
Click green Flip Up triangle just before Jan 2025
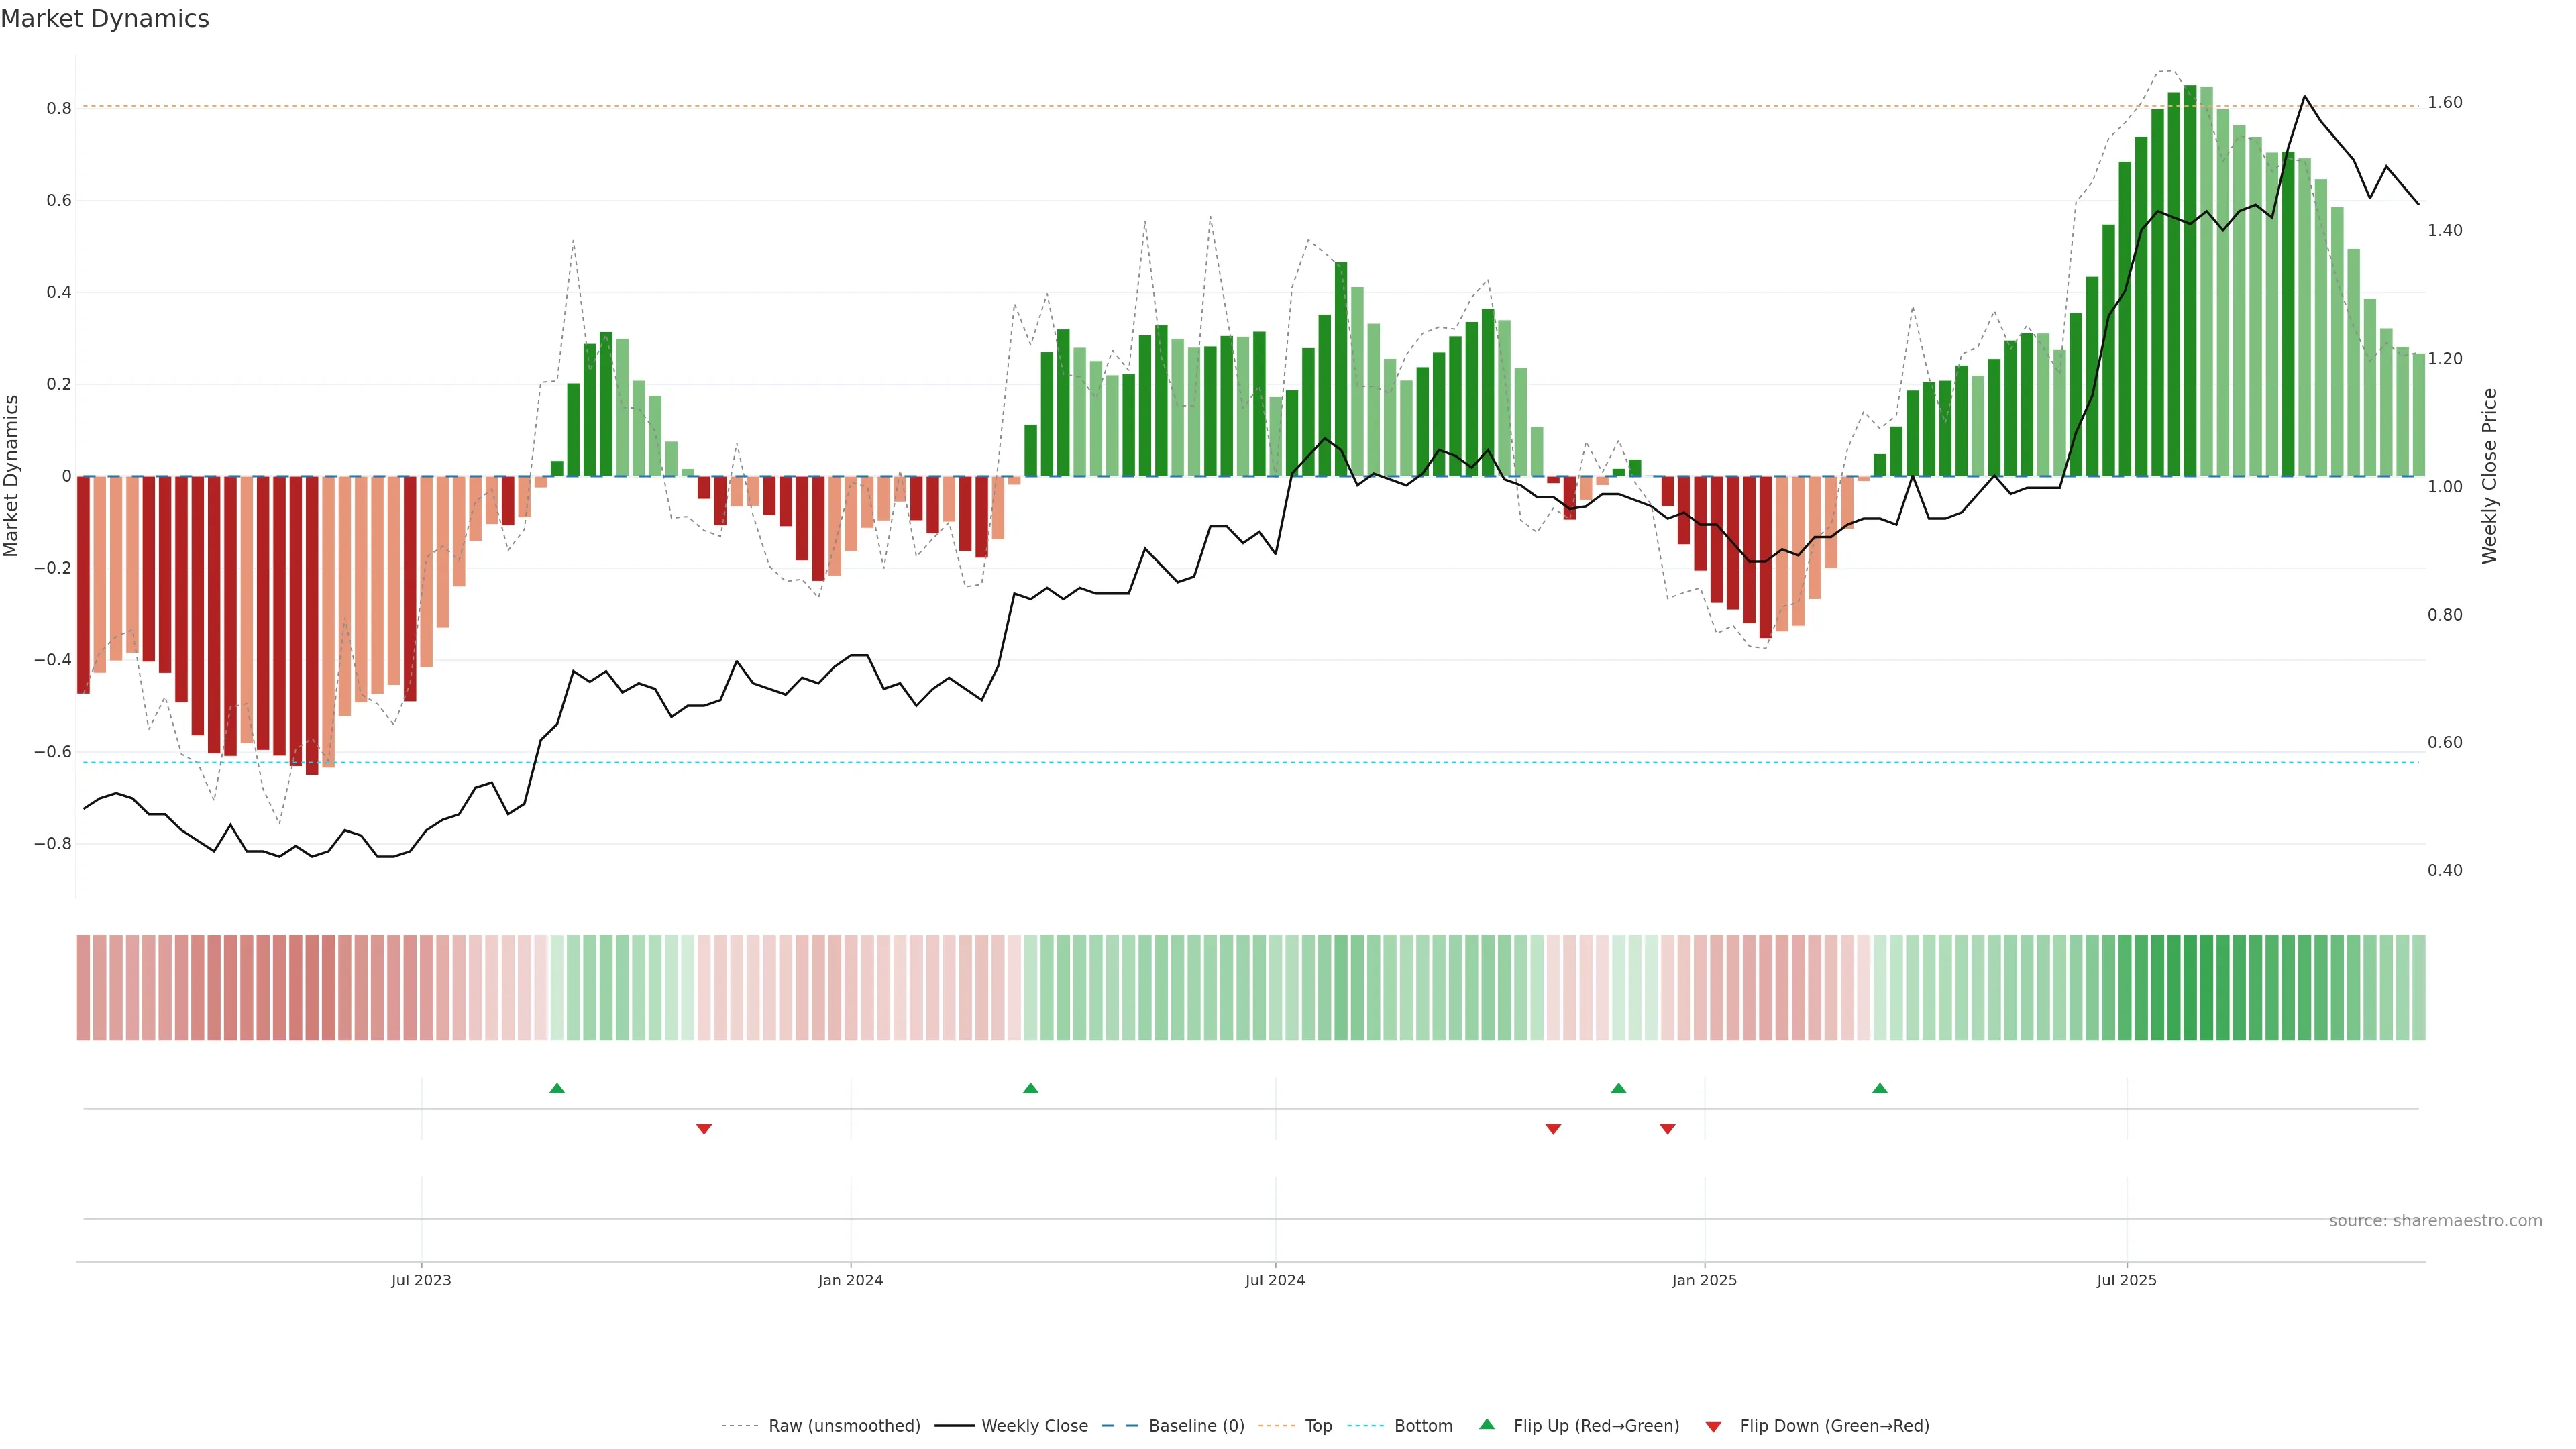[1618, 1088]
